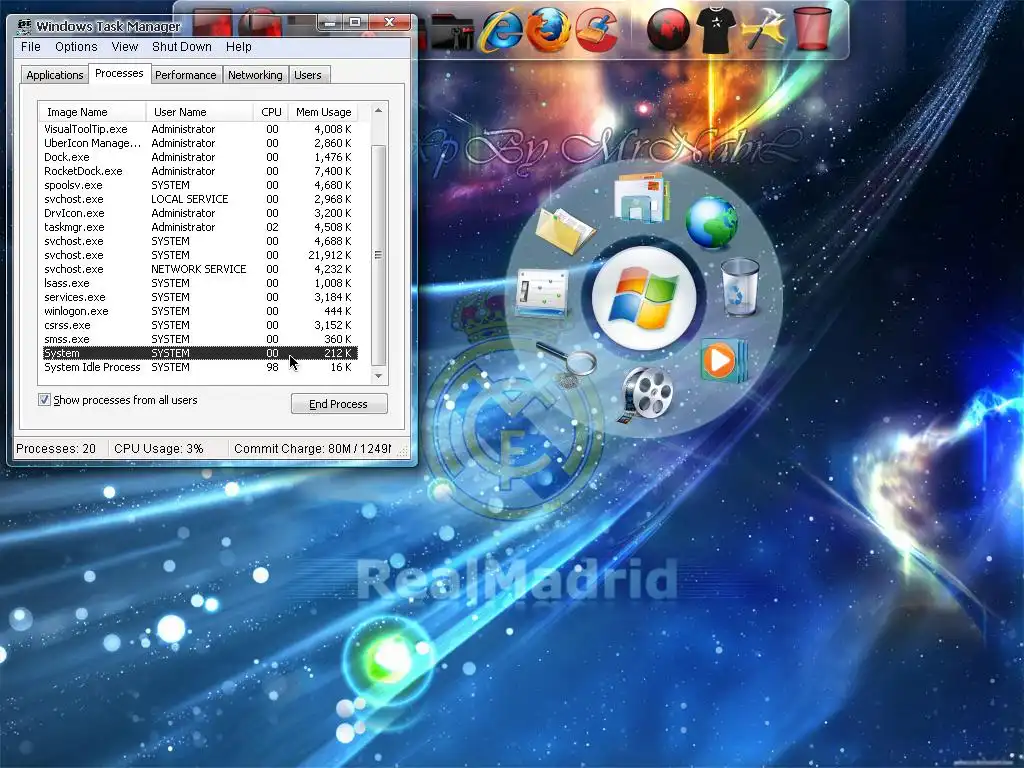
Task: Select the taskmgr.exe process
Action: pos(199,227)
